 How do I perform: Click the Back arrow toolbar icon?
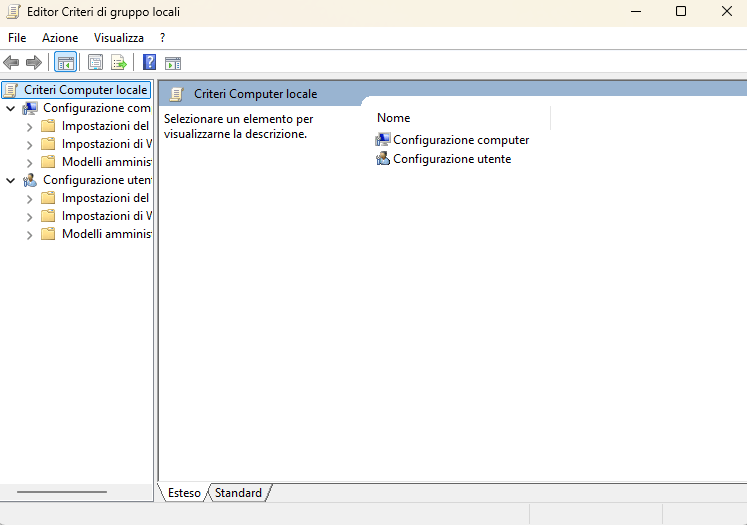[12, 62]
